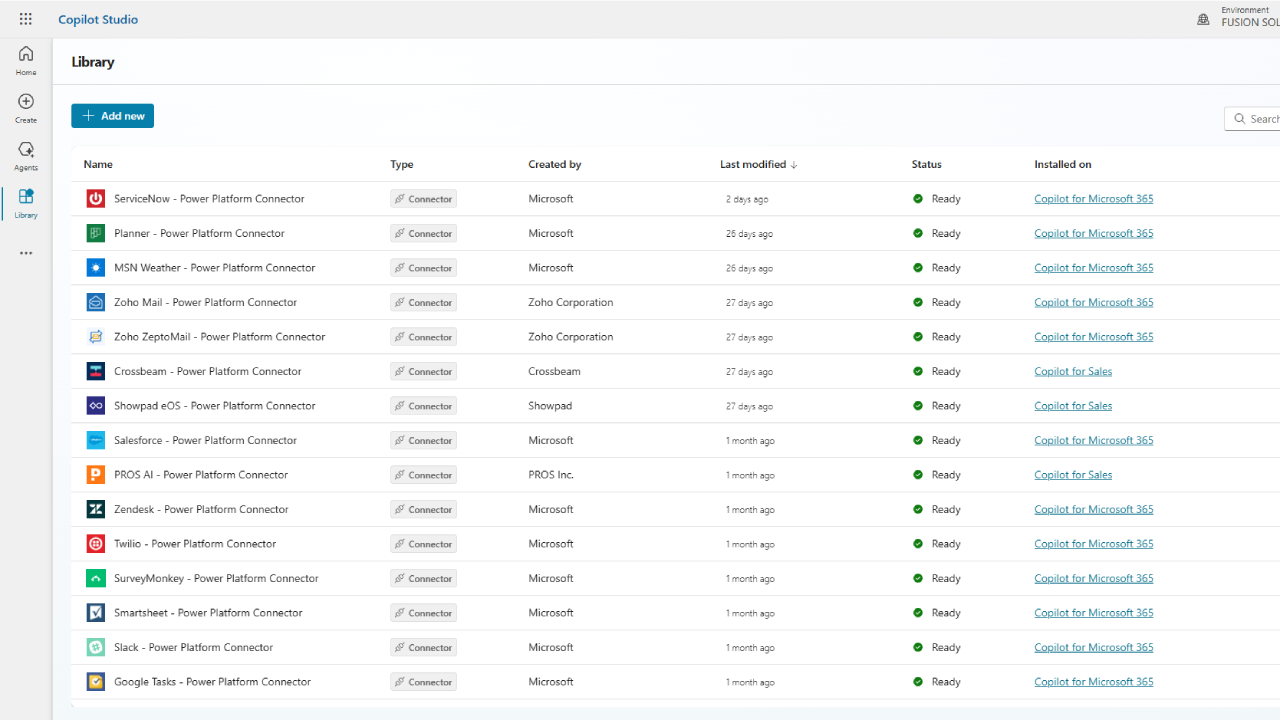Screen dimensions: 1280x720
Task: Click the ServiceNow connector icon
Action: (x=95, y=199)
